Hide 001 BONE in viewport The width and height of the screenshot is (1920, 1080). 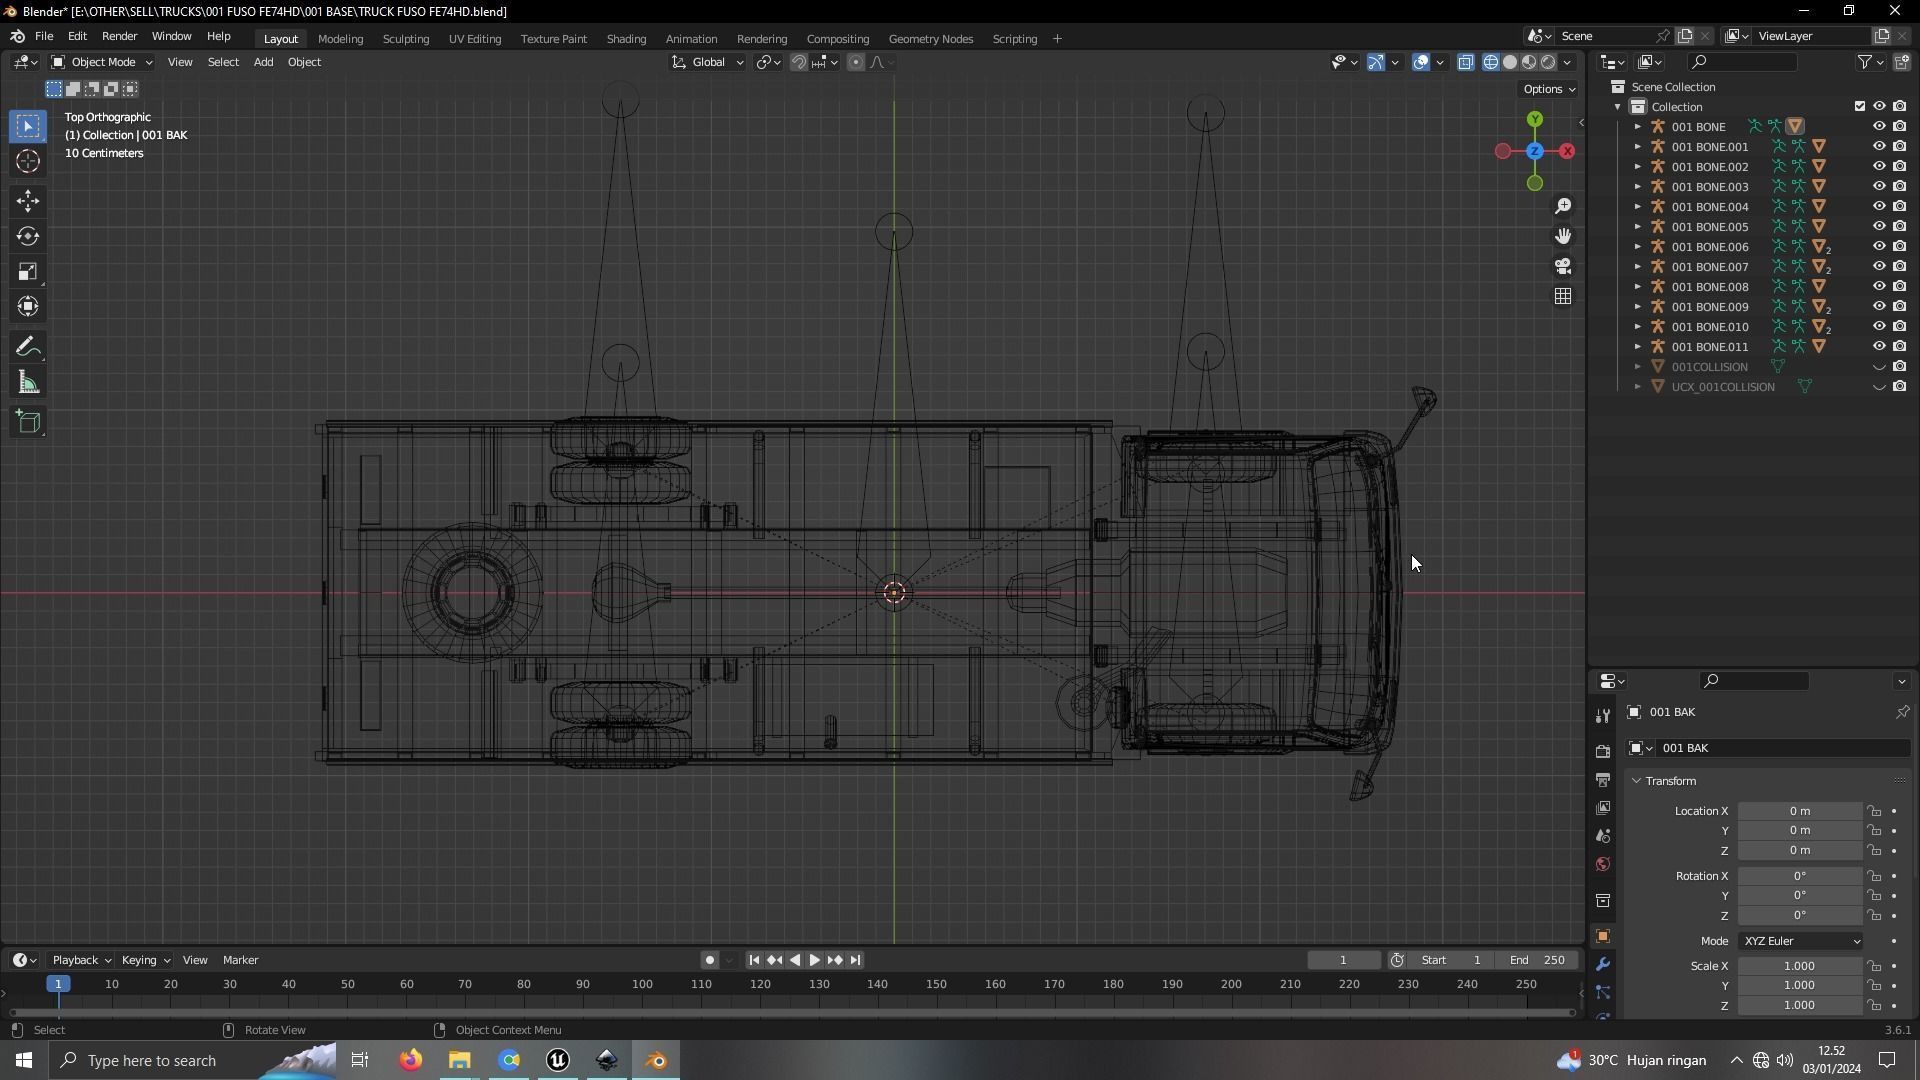(1879, 127)
